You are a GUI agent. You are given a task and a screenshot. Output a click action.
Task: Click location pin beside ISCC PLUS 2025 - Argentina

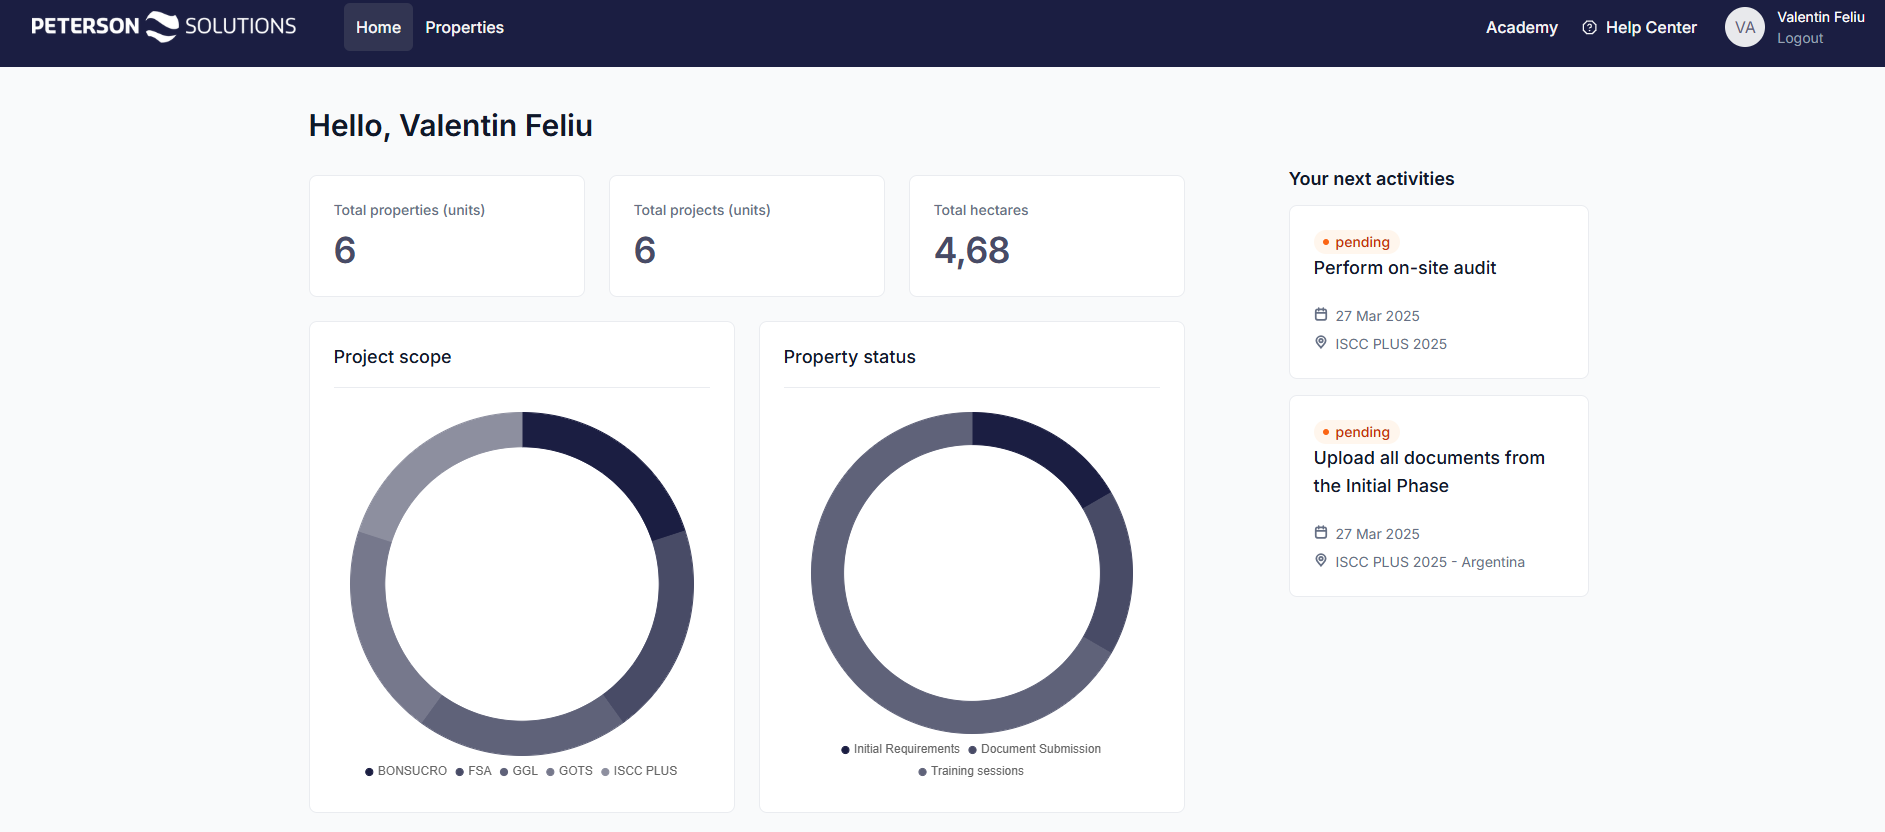click(1321, 561)
